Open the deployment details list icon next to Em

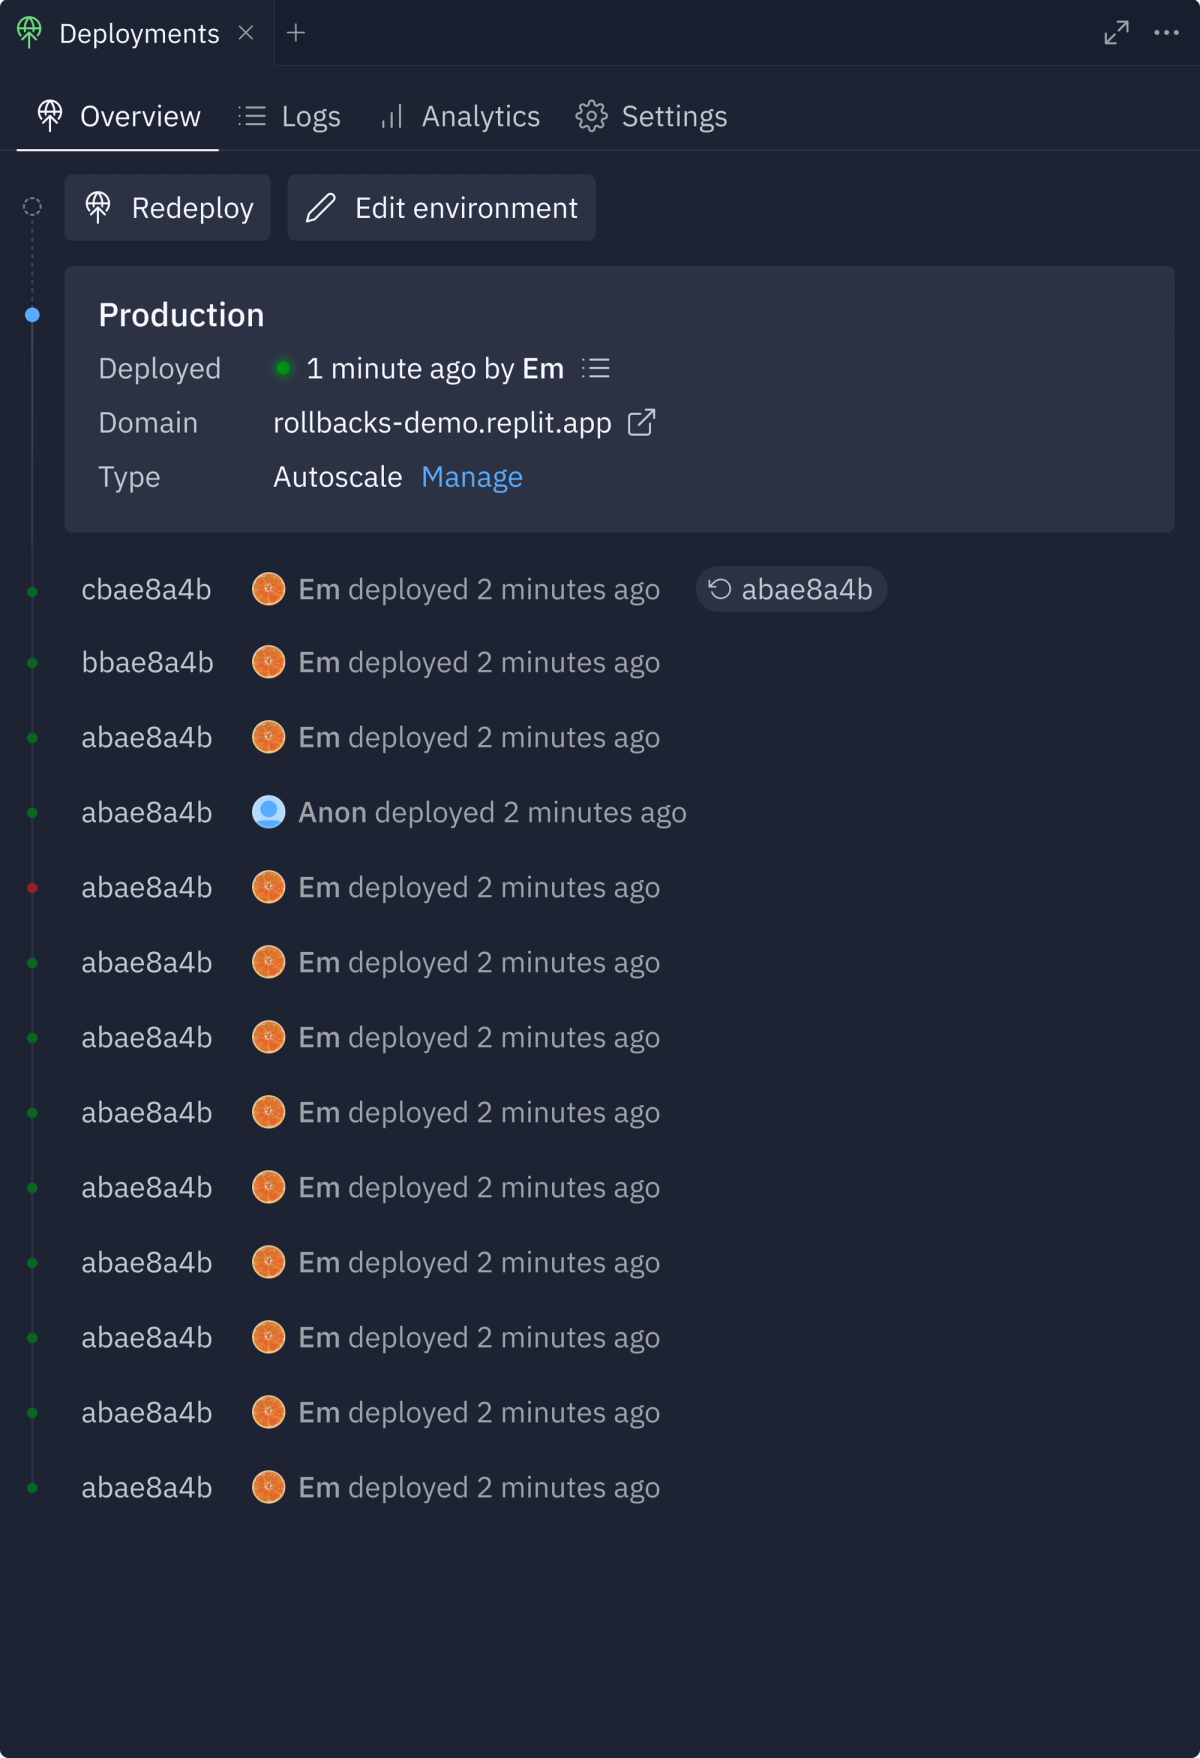(x=596, y=368)
